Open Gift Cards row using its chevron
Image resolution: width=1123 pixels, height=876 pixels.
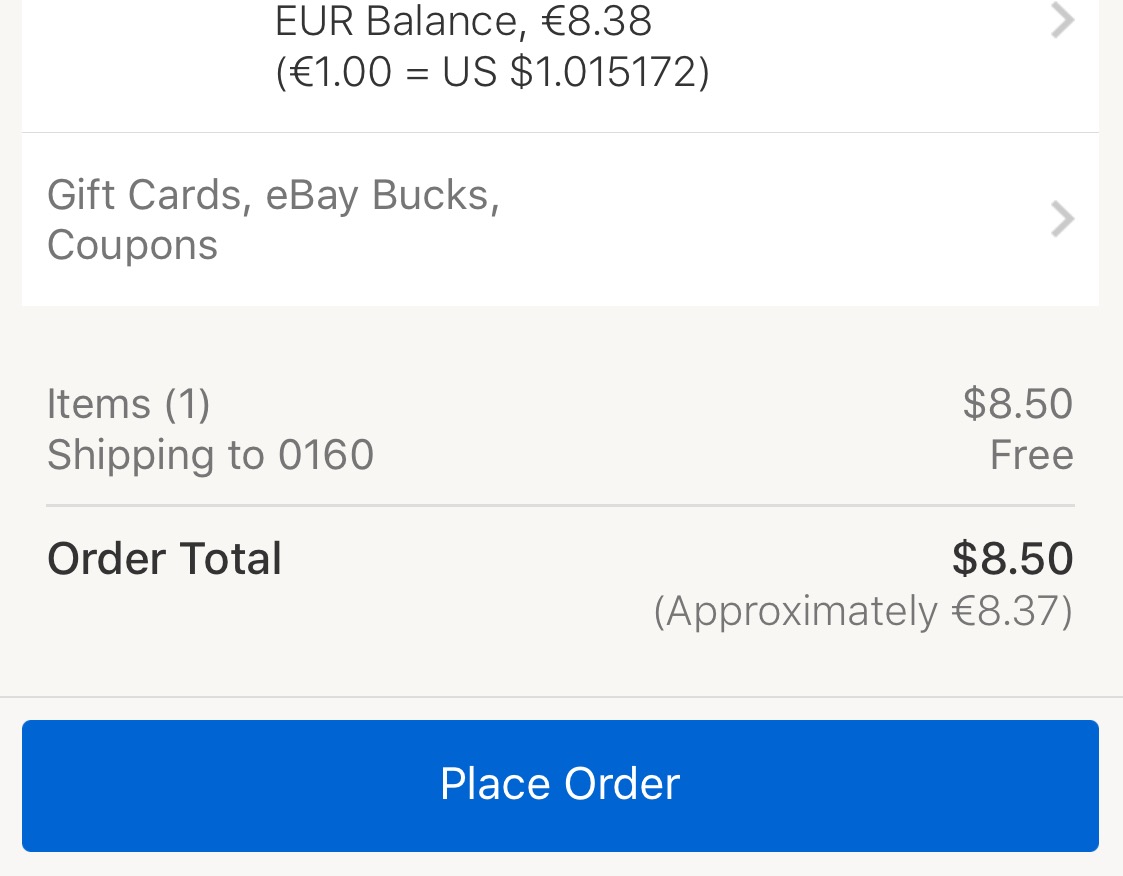tap(1062, 219)
